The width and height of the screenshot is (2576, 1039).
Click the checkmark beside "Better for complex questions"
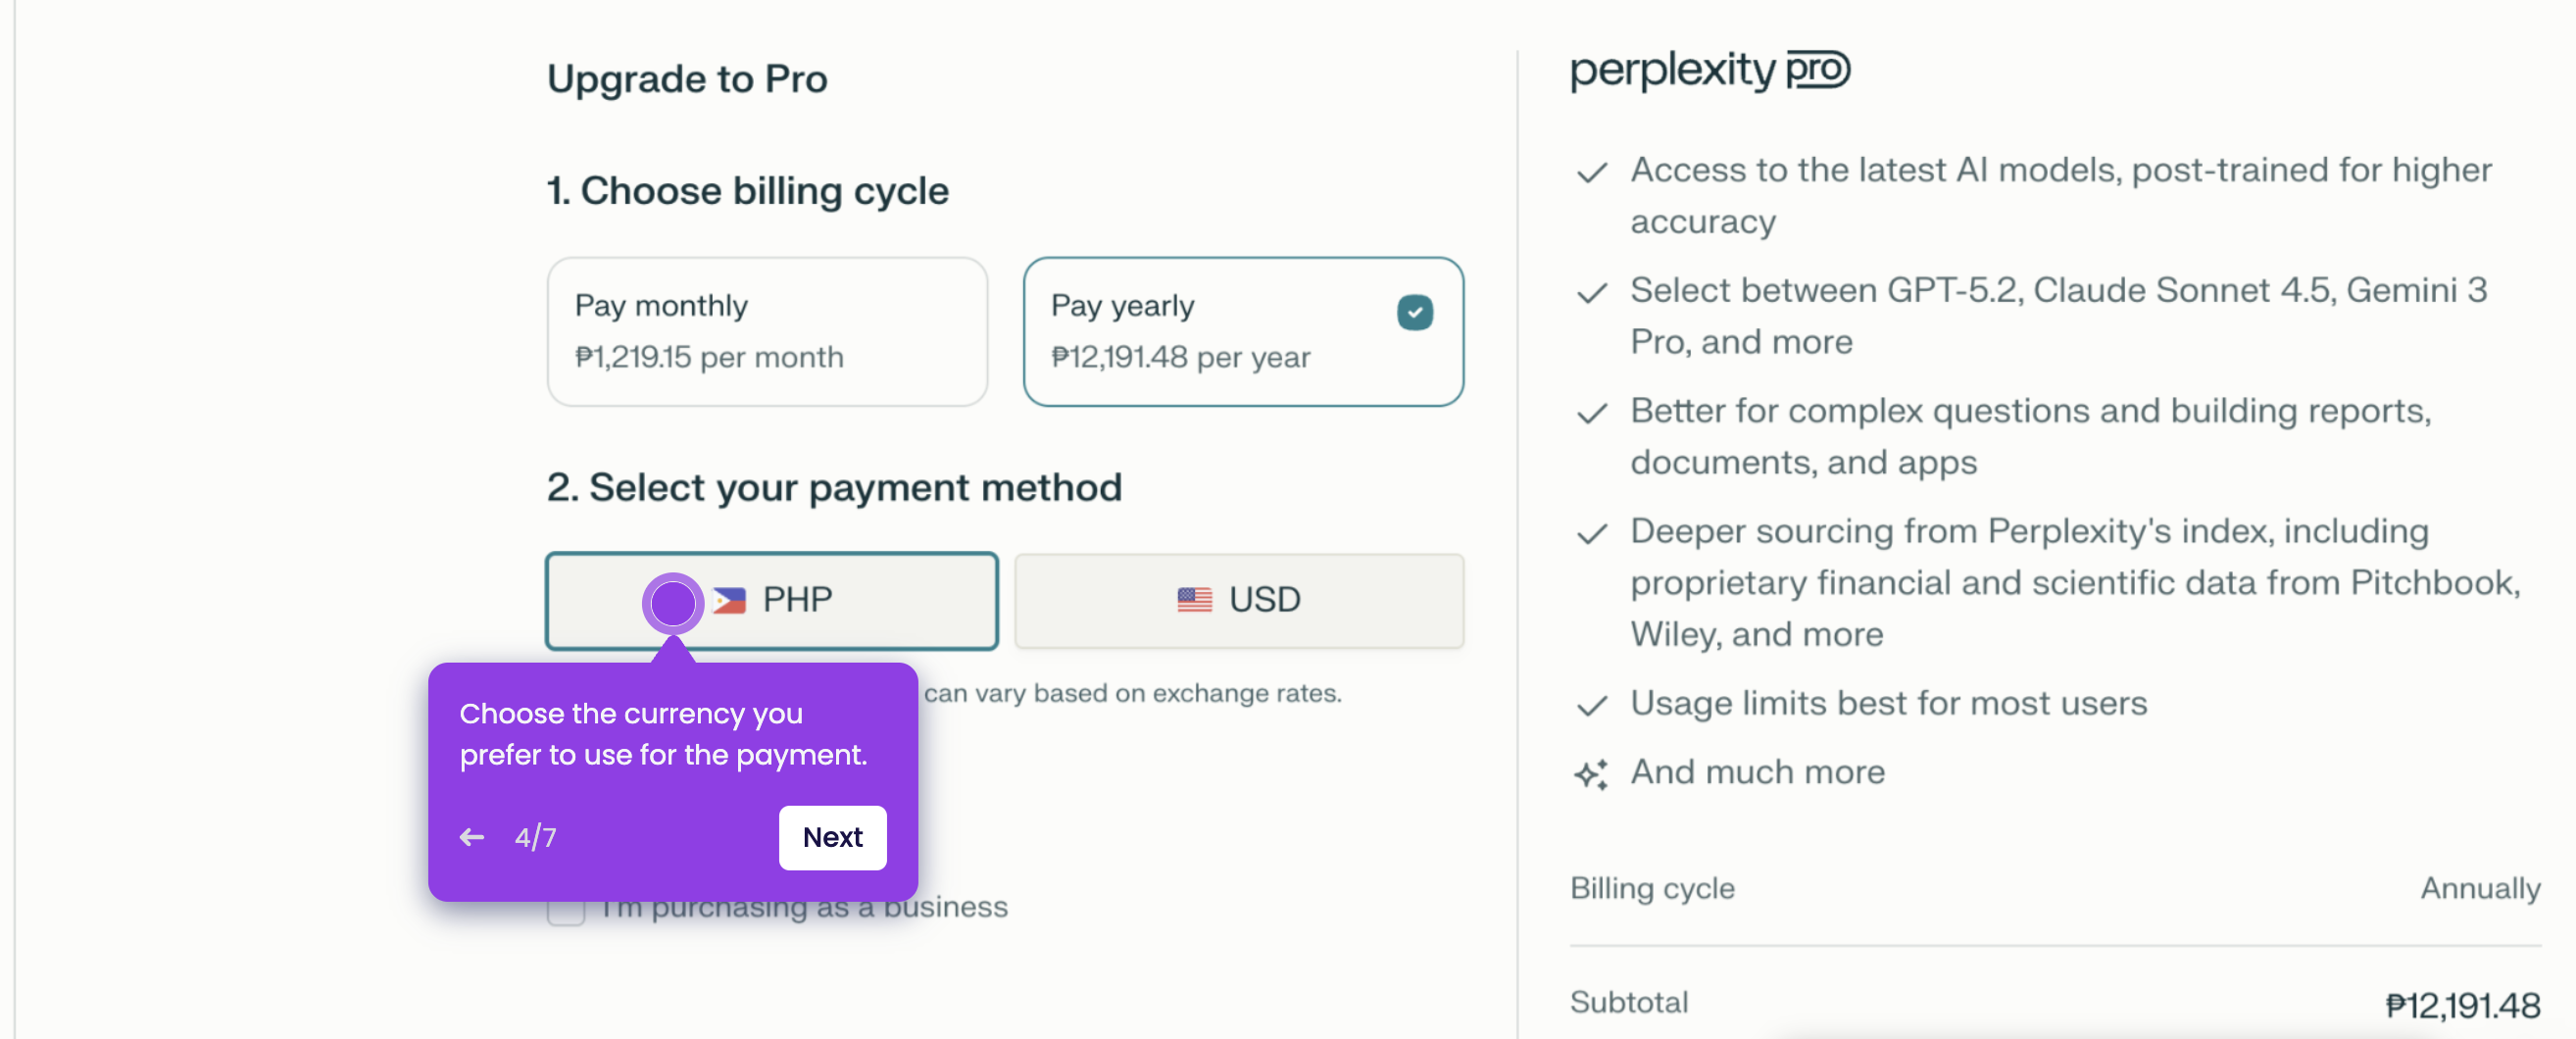coord(1591,413)
